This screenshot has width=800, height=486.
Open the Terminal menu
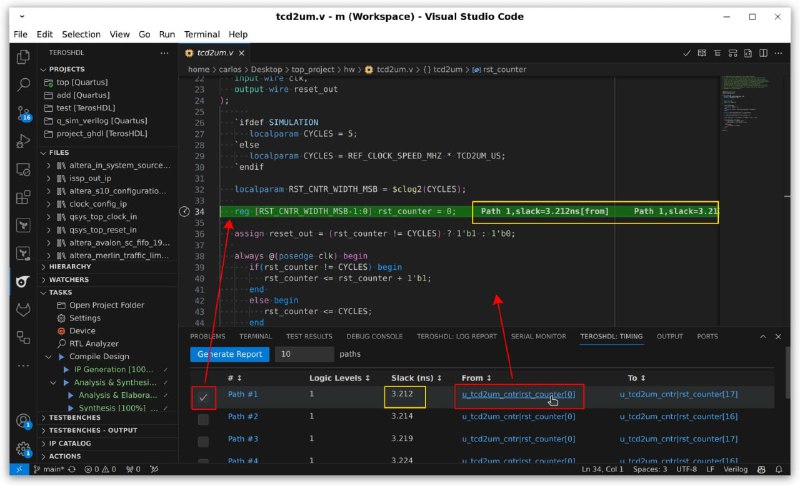202,34
